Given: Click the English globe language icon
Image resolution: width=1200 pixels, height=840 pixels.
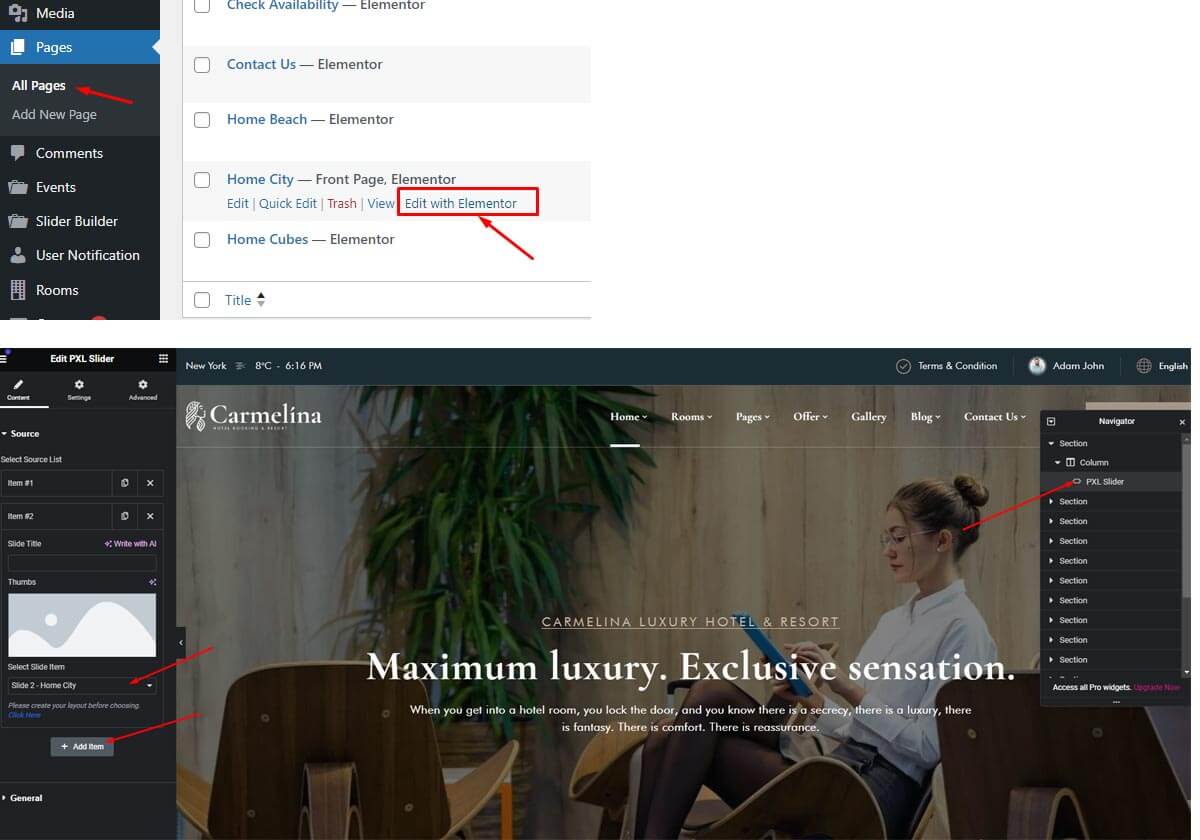Looking at the screenshot, I should pyautogui.click(x=1145, y=366).
